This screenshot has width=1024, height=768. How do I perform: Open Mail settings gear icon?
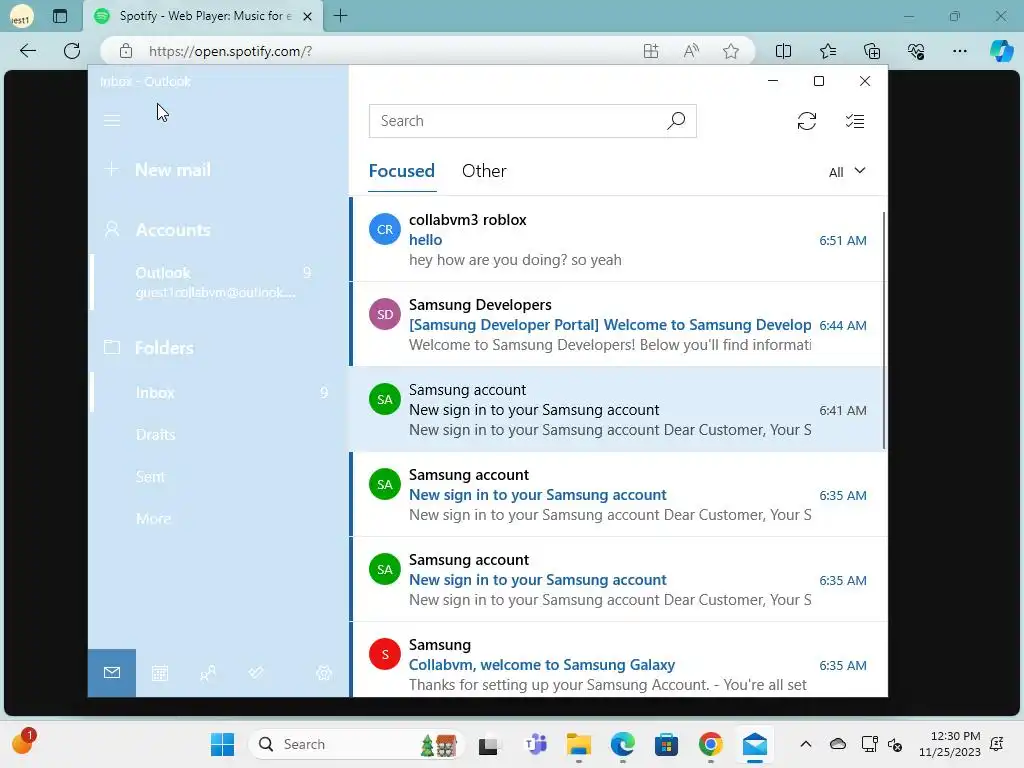click(324, 673)
